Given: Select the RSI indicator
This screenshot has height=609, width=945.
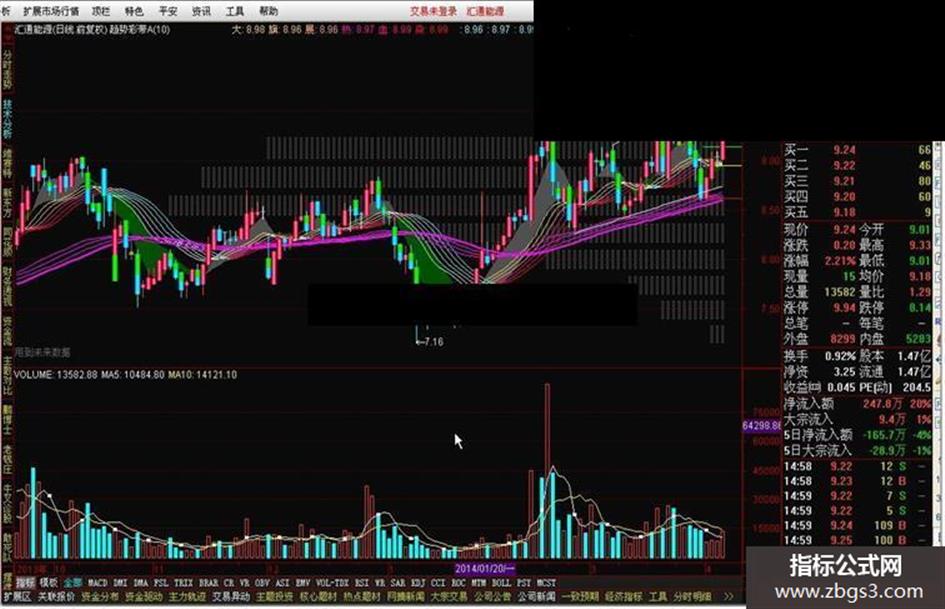Looking at the screenshot, I should pyautogui.click(x=362, y=583).
